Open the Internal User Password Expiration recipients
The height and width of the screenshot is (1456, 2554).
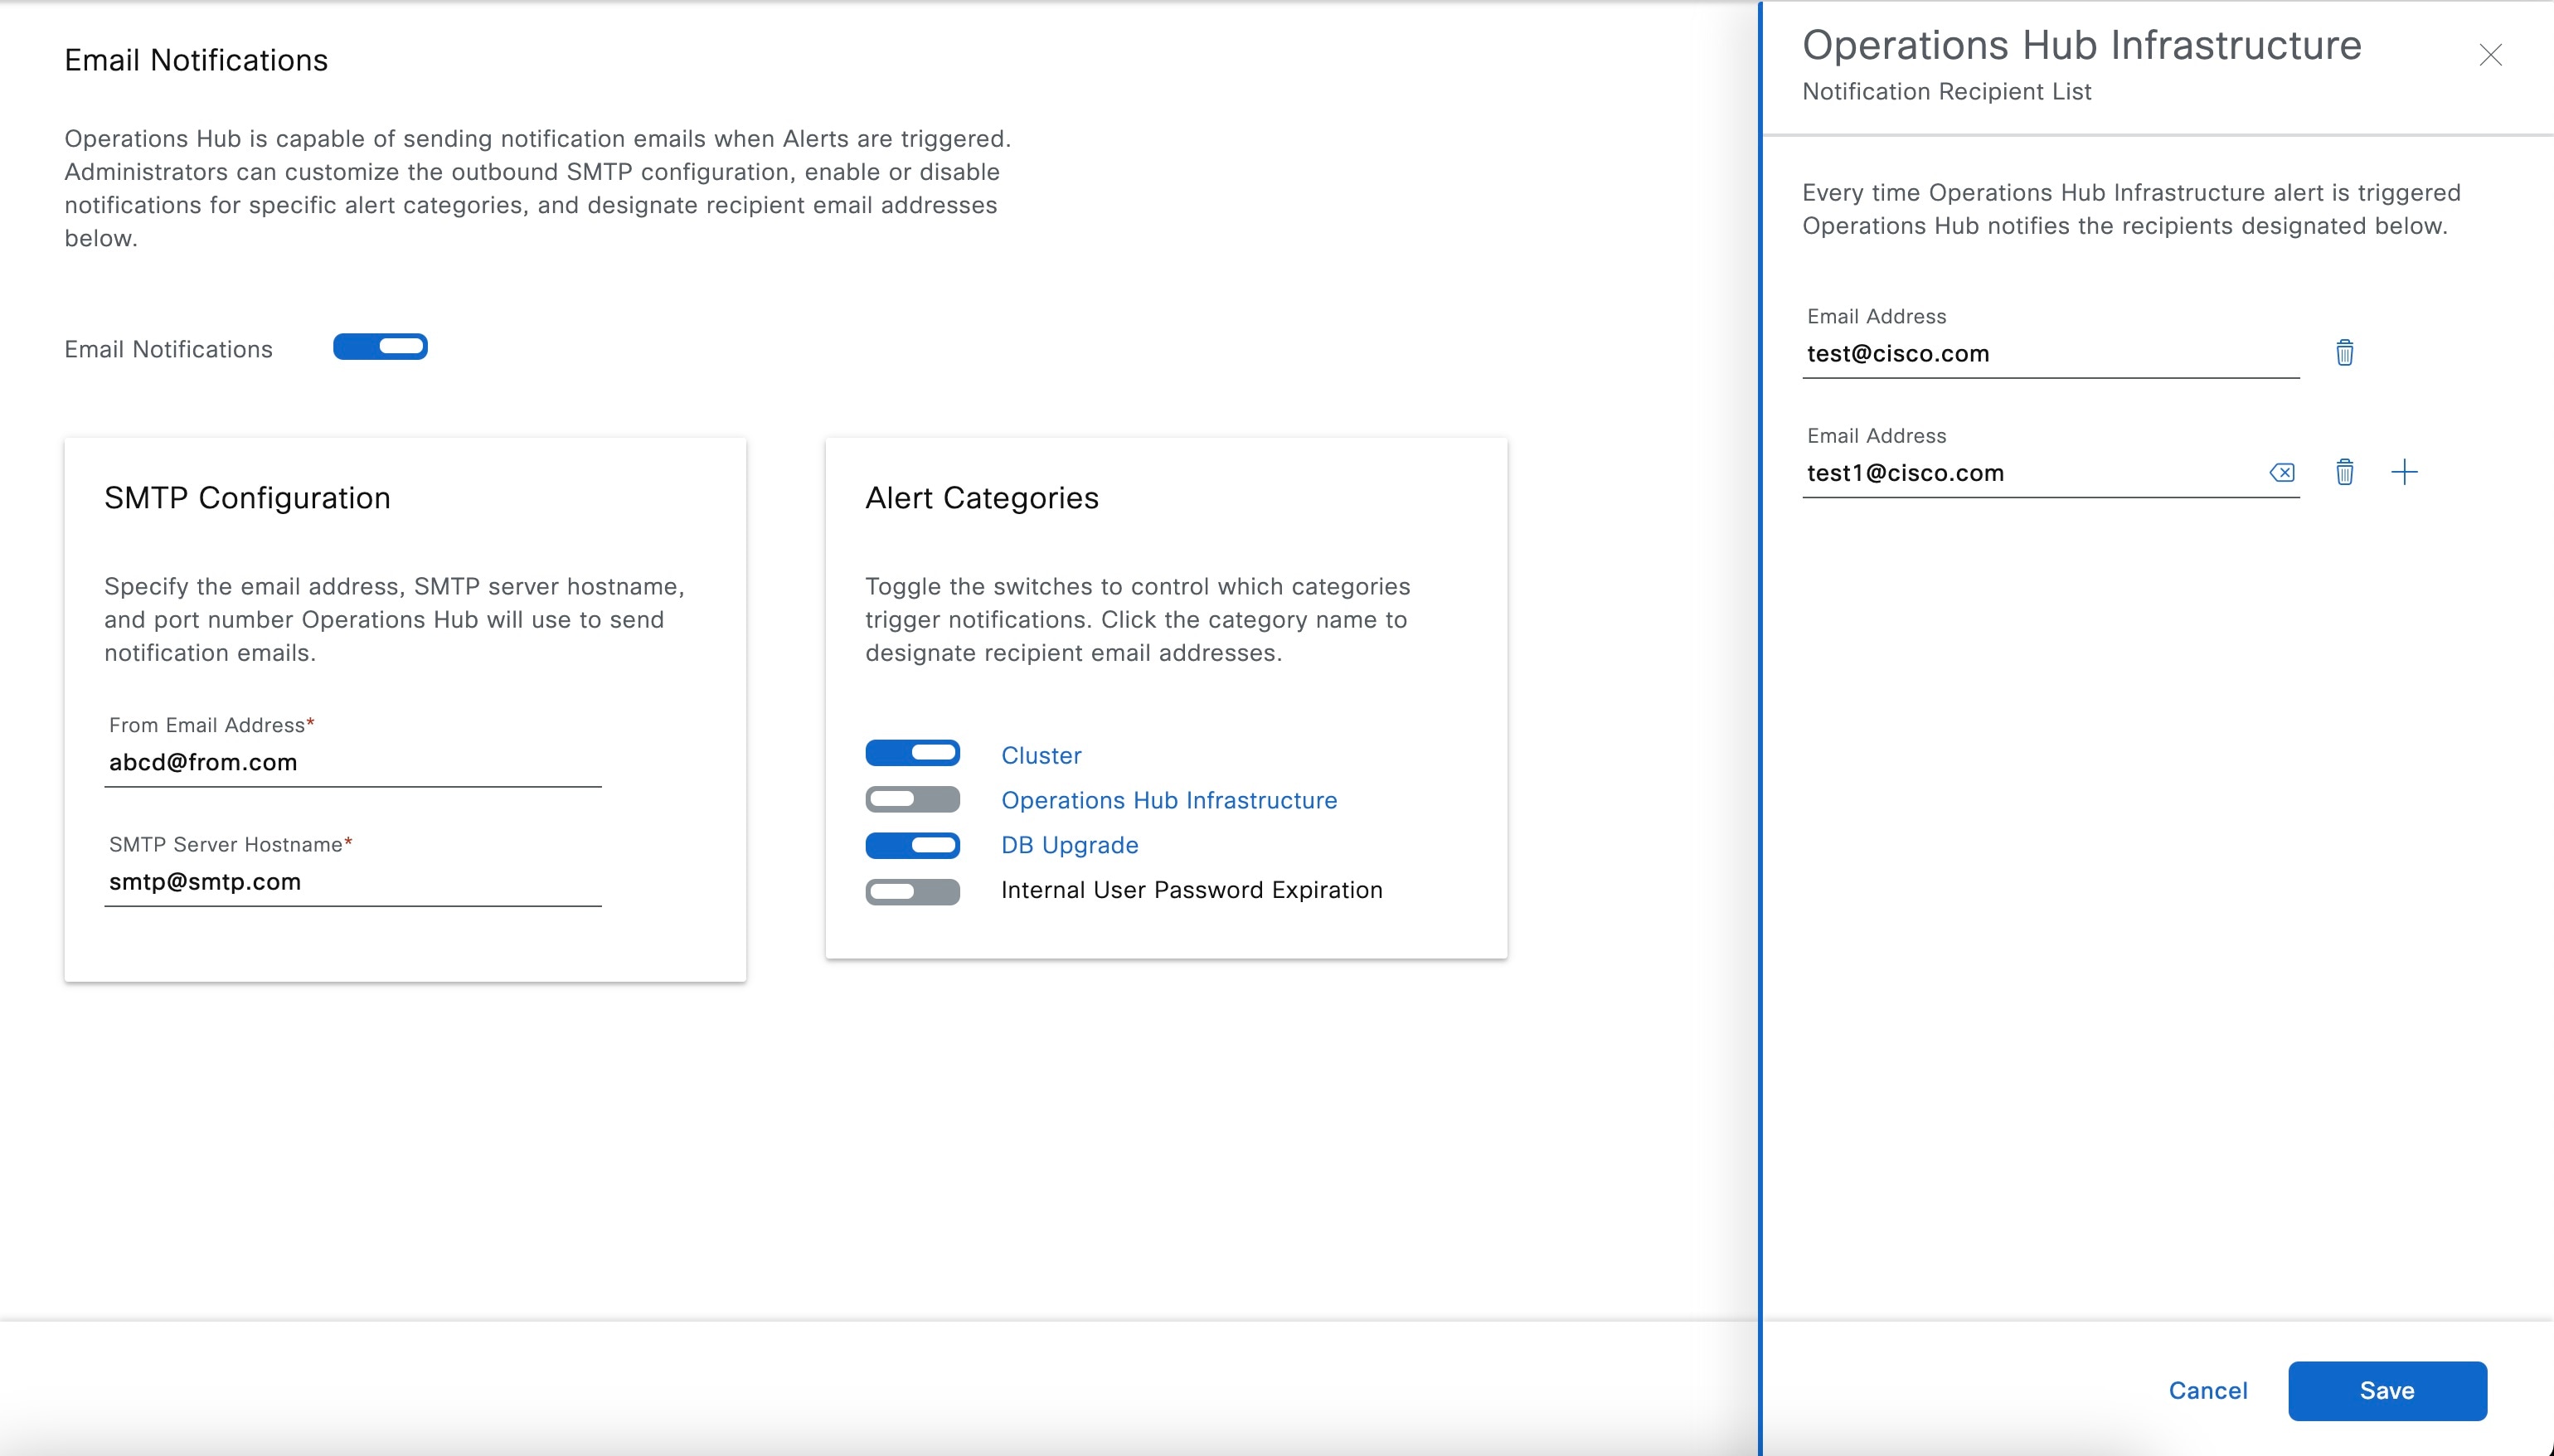tap(1192, 890)
